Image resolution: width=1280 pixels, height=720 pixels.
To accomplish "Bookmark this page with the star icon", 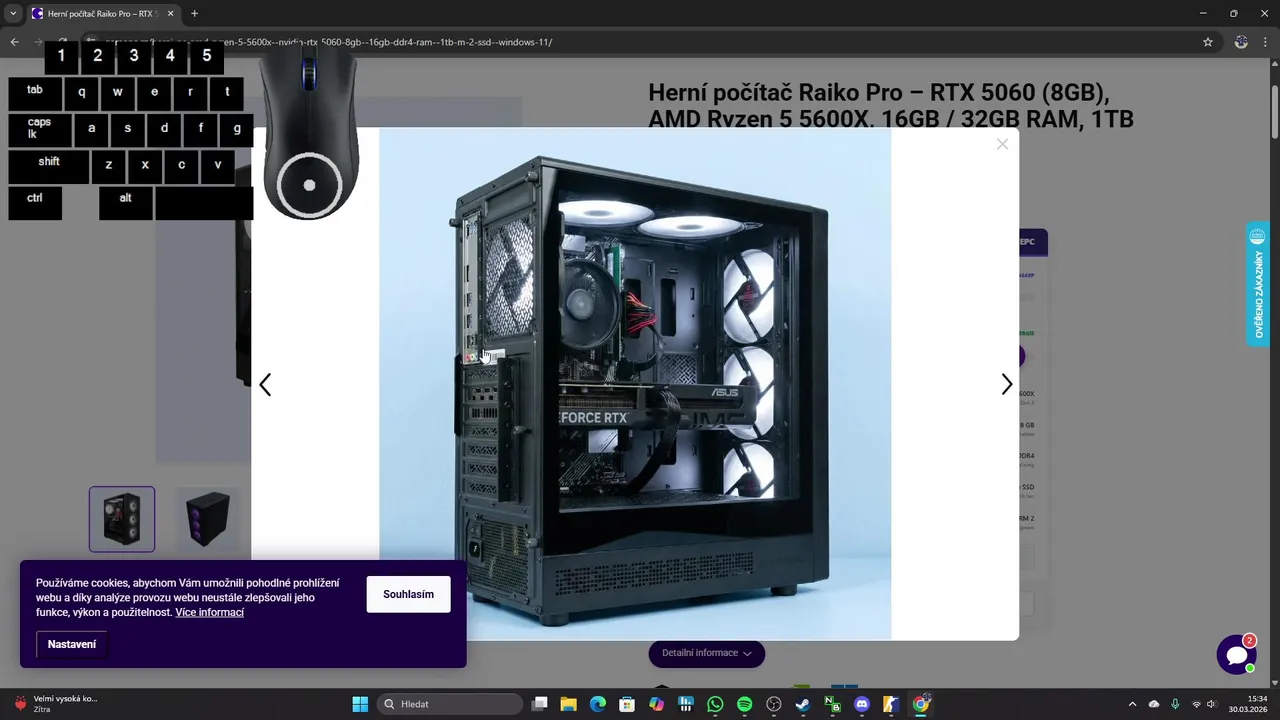I will coord(1208,42).
